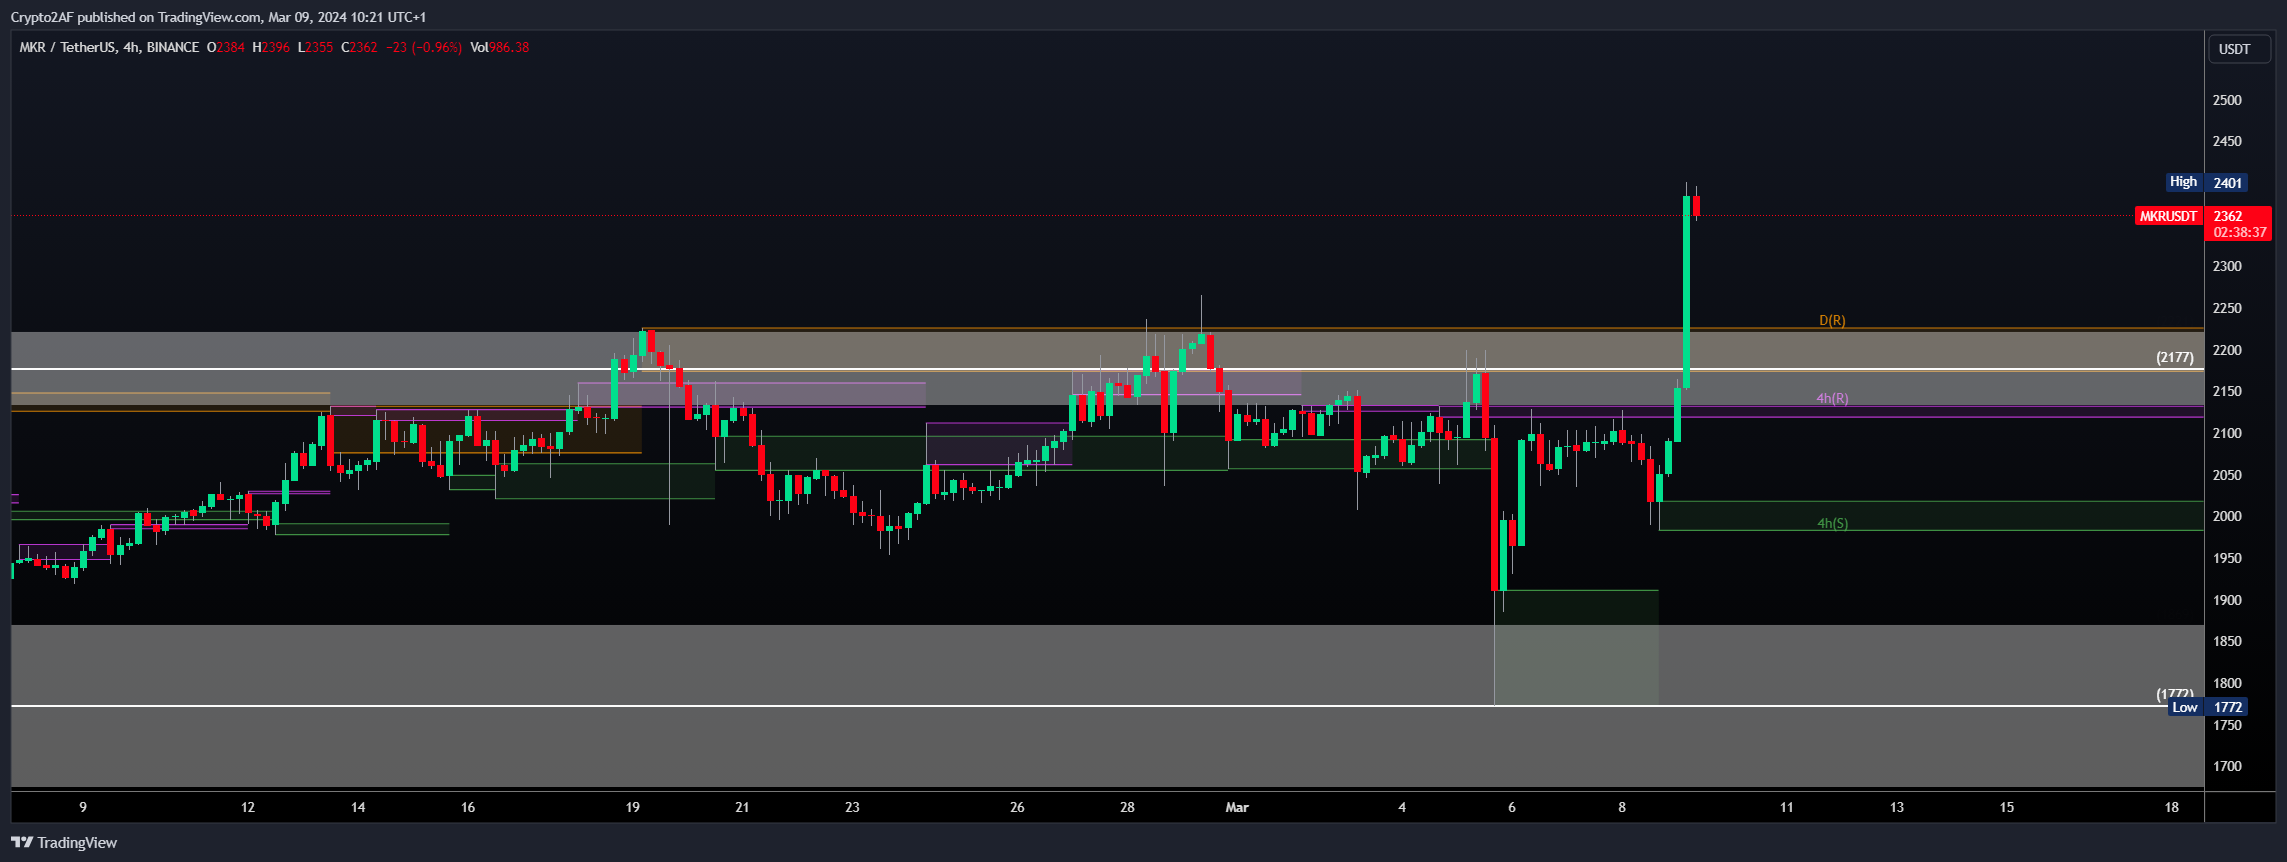Click date 9 on time axis
Image resolution: width=2287 pixels, height=862 pixels.
pyautogui.click(x=83, y=808)
